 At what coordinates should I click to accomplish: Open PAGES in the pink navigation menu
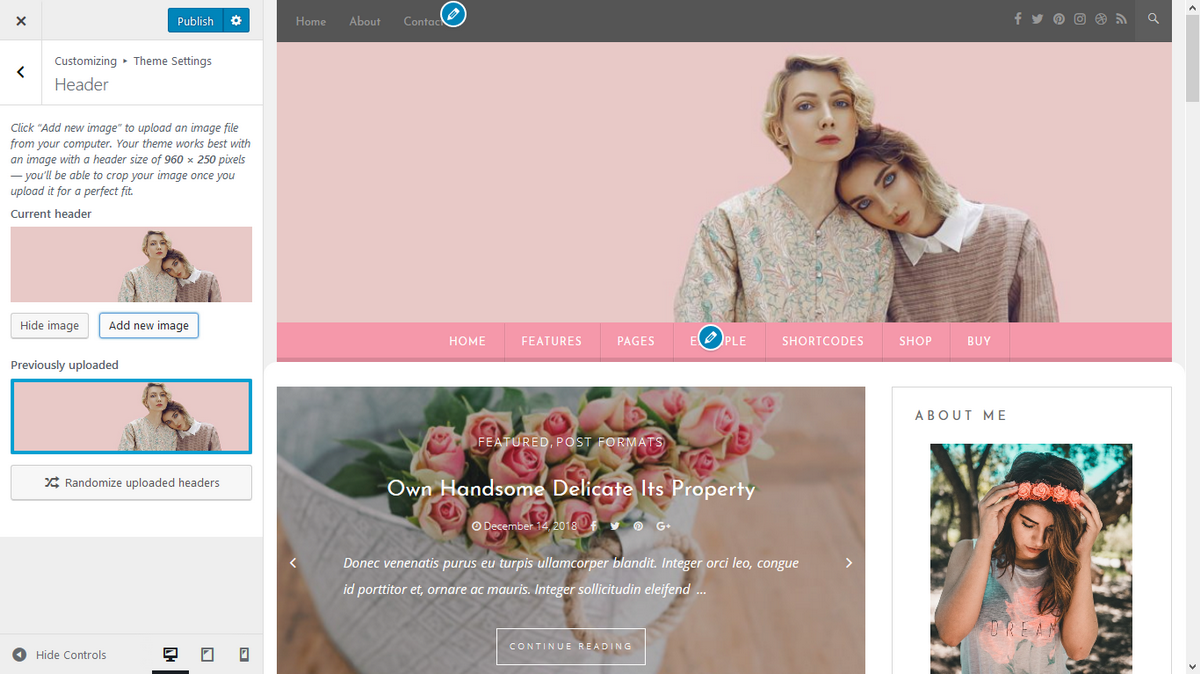click(636, 341)
